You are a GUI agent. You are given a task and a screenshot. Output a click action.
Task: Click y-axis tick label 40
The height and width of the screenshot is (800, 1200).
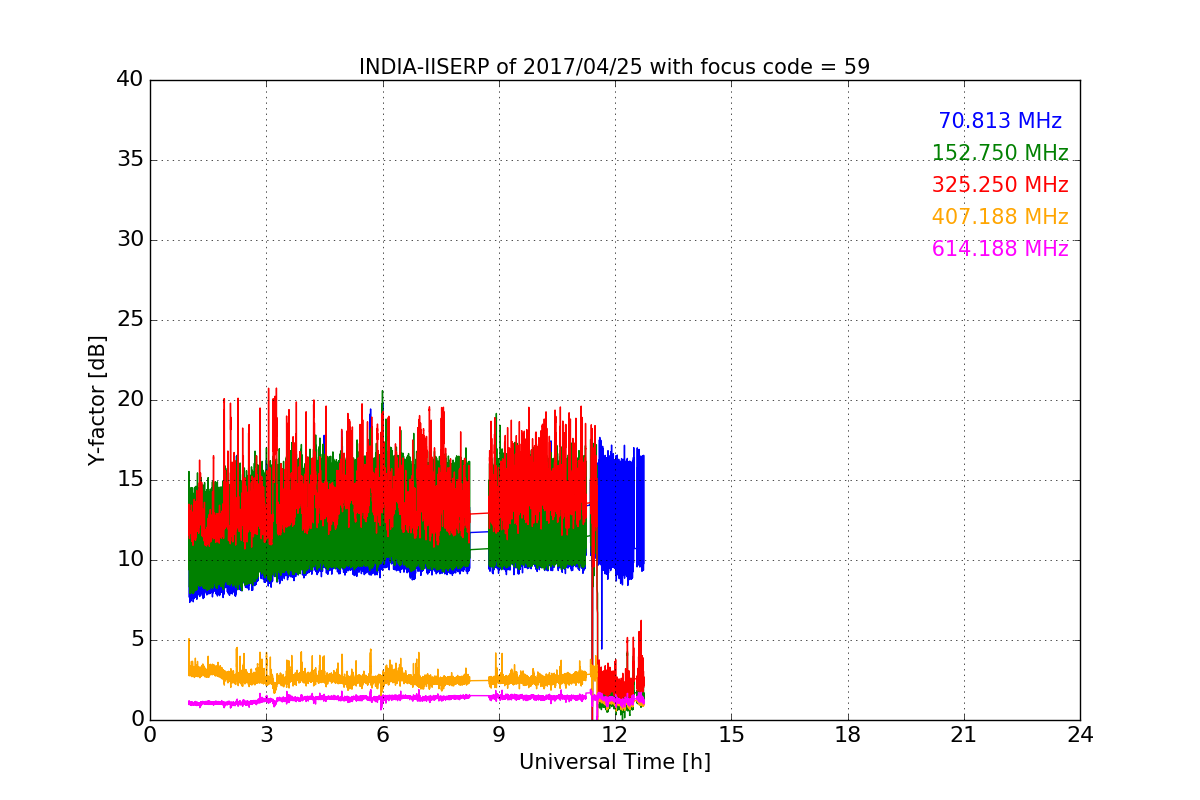(x=130, y=80)
